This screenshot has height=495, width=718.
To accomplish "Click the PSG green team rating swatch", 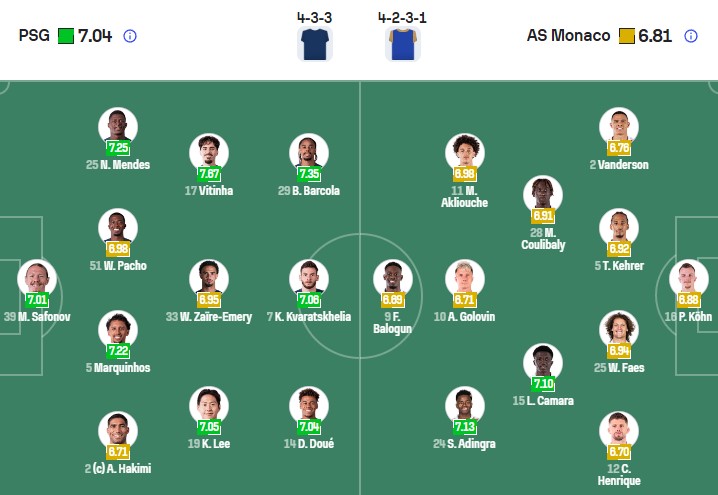I will [66, 36].
